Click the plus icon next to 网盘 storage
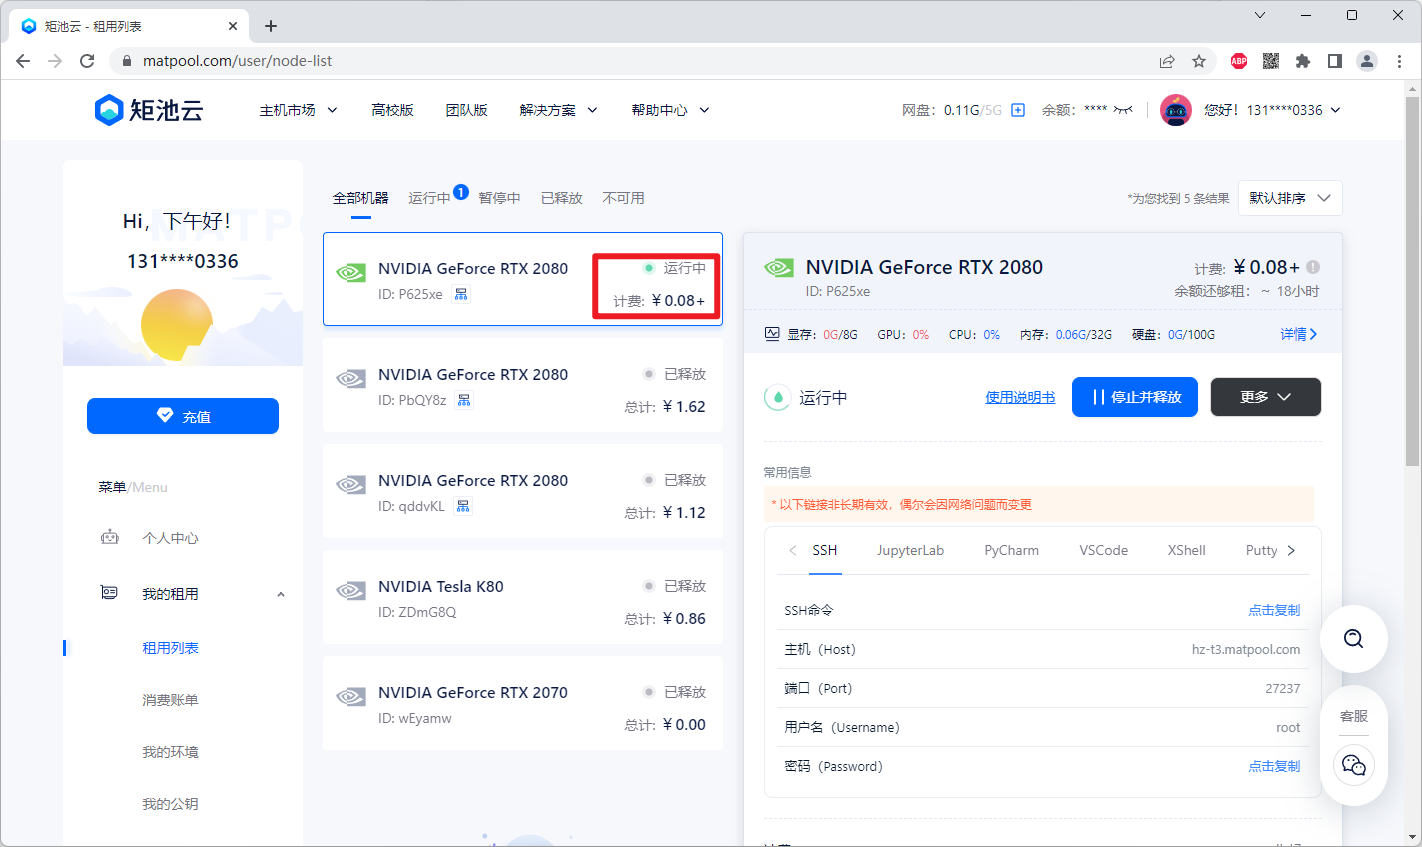This screenshot has height=847, width=1422. click(x=1018, y=110)
